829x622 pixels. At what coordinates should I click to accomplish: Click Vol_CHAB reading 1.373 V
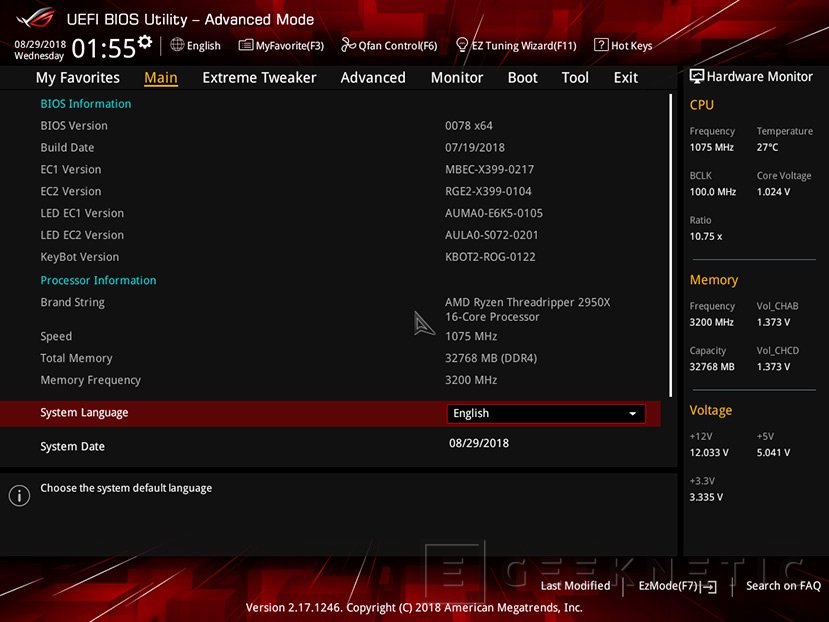[x=773, y=322]
